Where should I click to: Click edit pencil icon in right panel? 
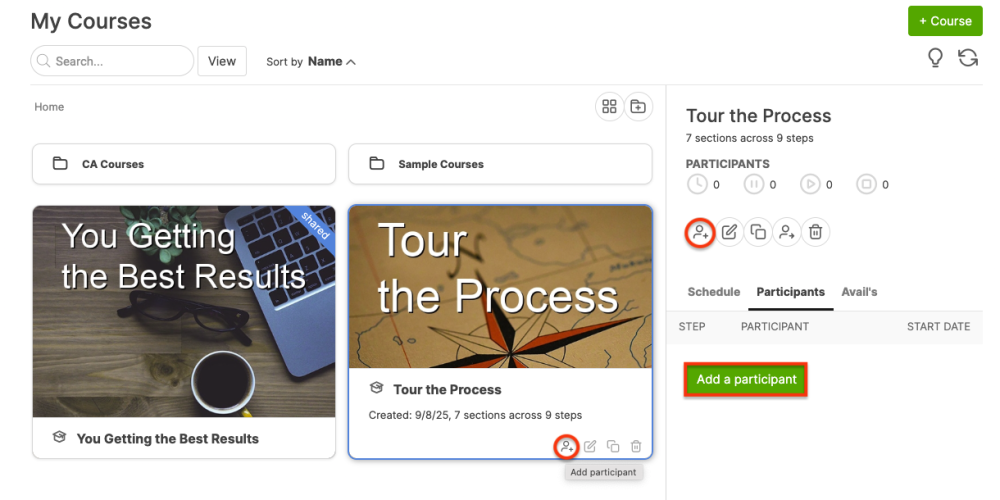[729, 232]
